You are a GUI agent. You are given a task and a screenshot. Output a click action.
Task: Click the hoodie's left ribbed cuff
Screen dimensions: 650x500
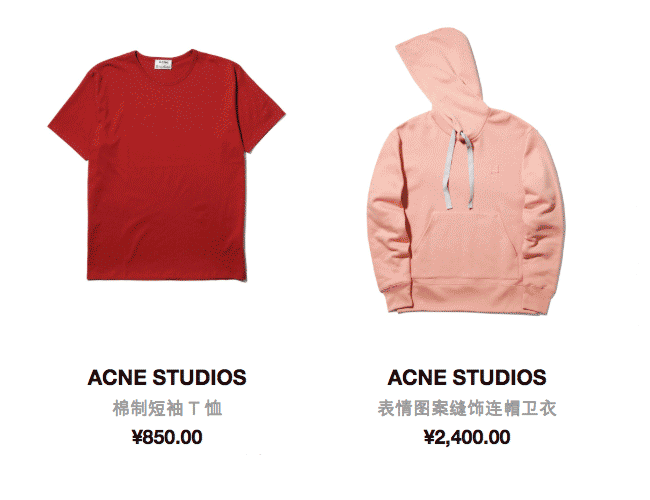[x=397, y=299]
